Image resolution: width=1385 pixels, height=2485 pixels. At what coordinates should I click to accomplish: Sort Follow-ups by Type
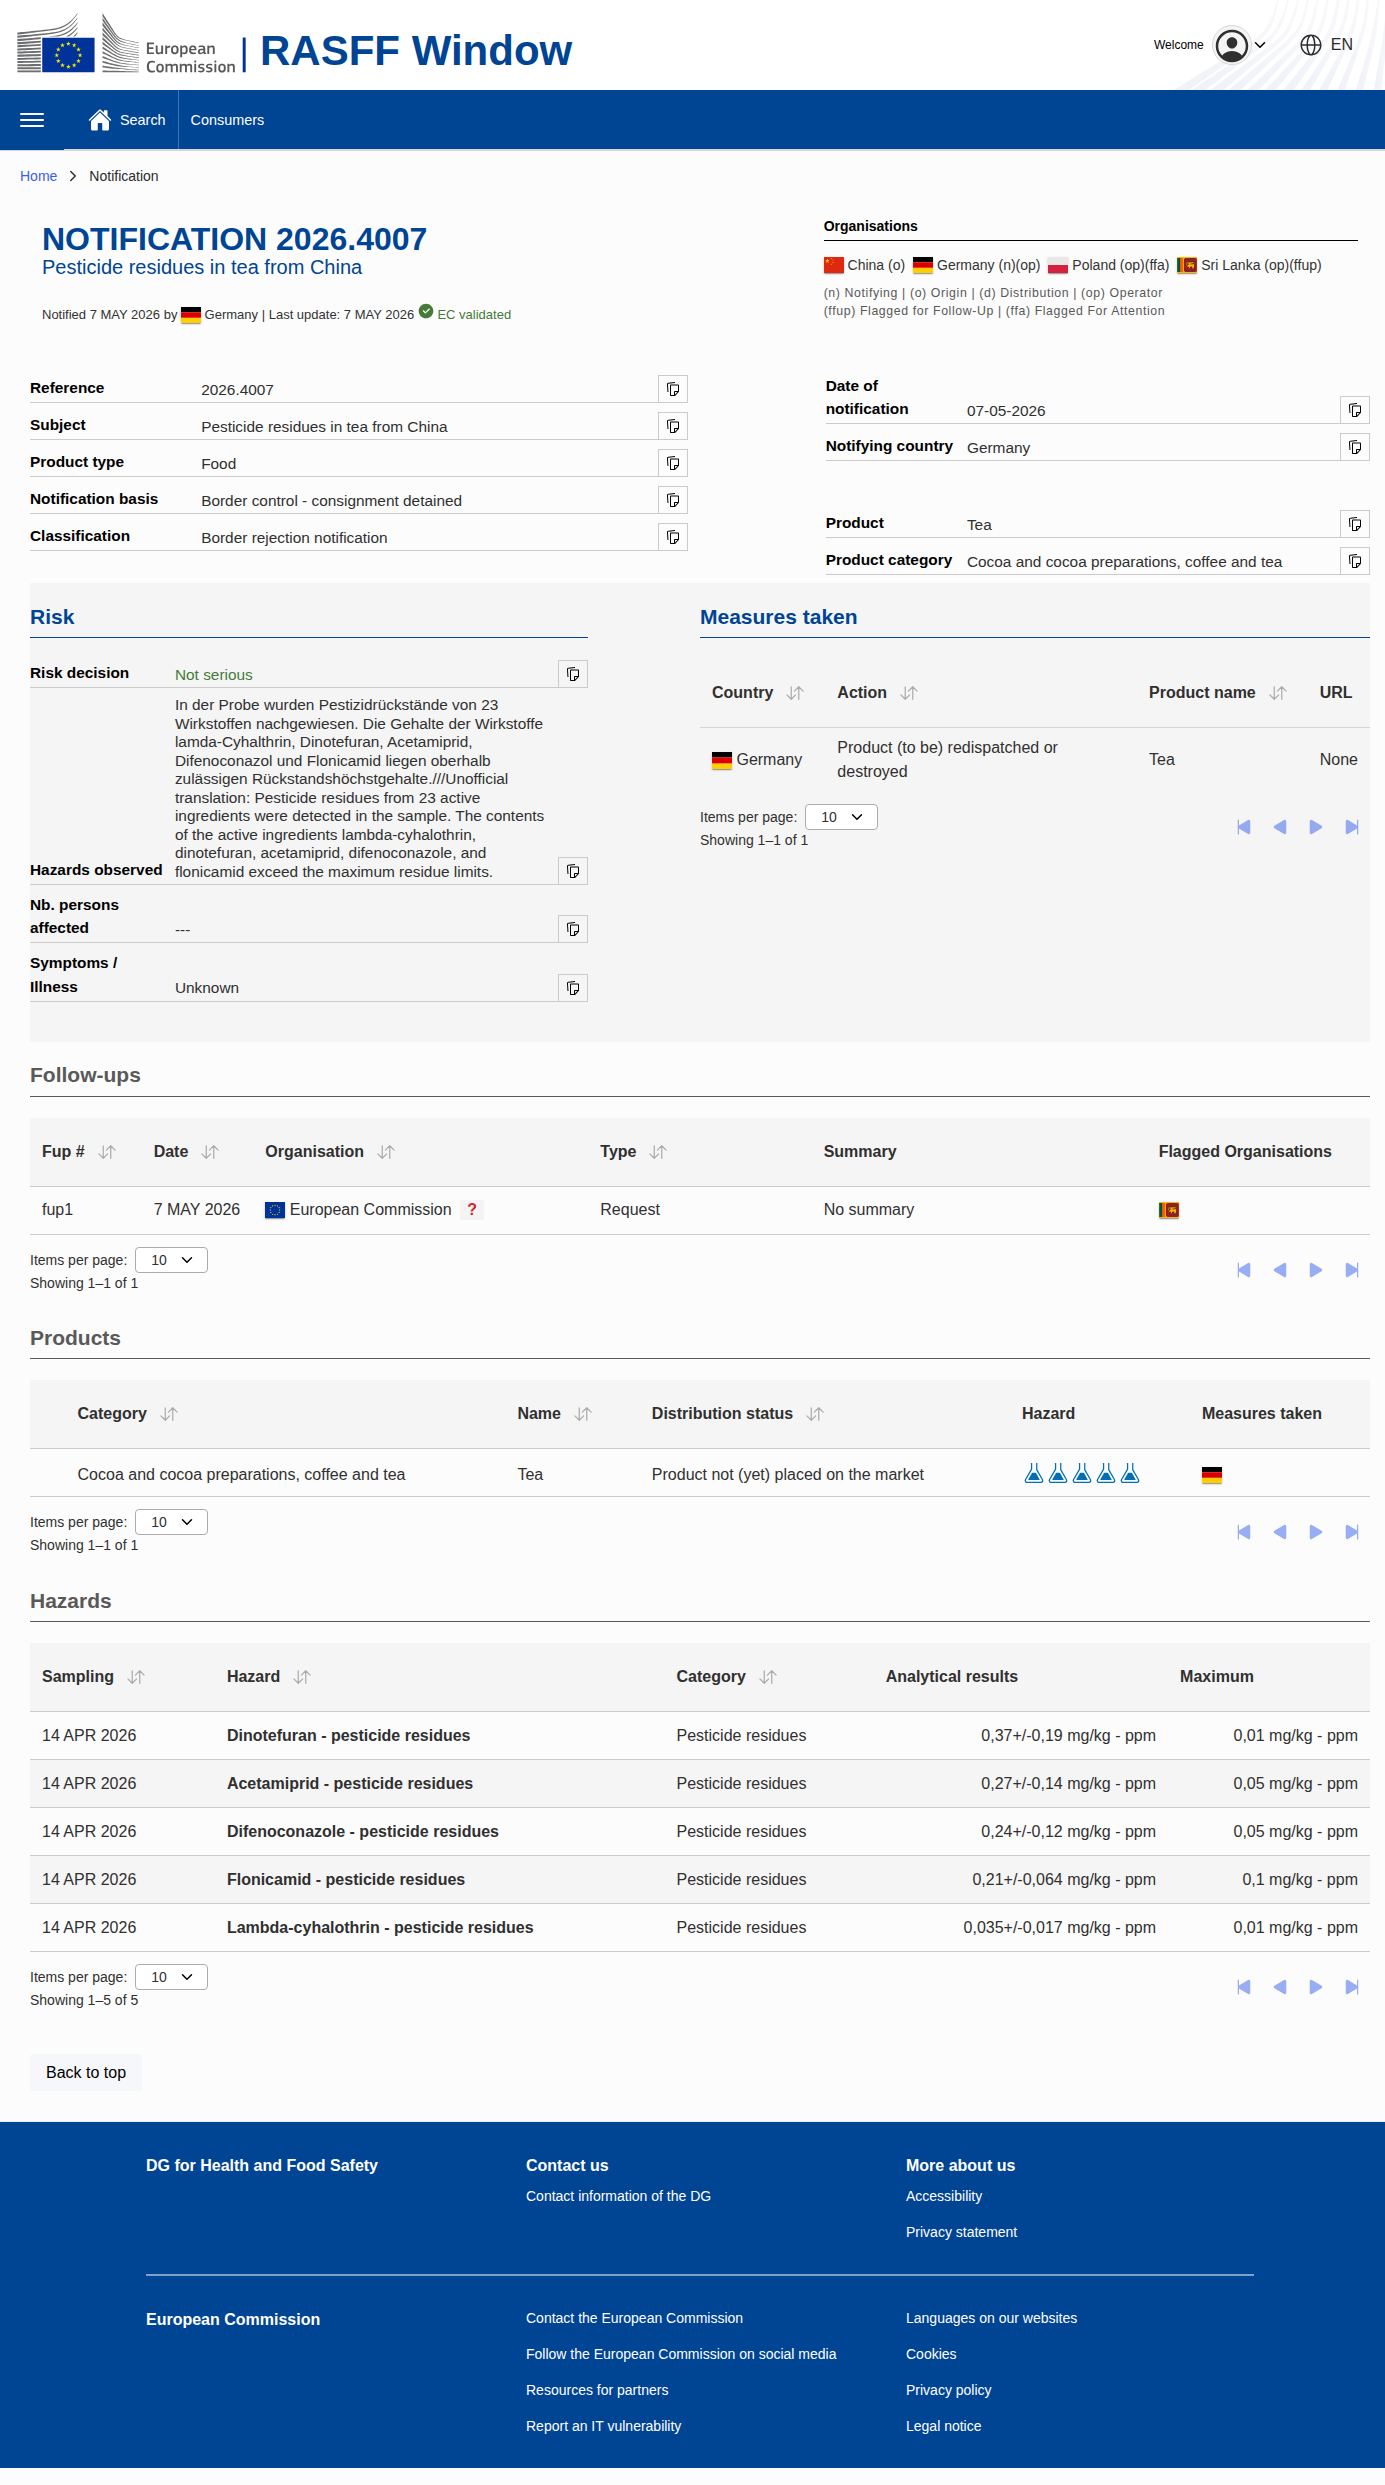coord(658,1152)
